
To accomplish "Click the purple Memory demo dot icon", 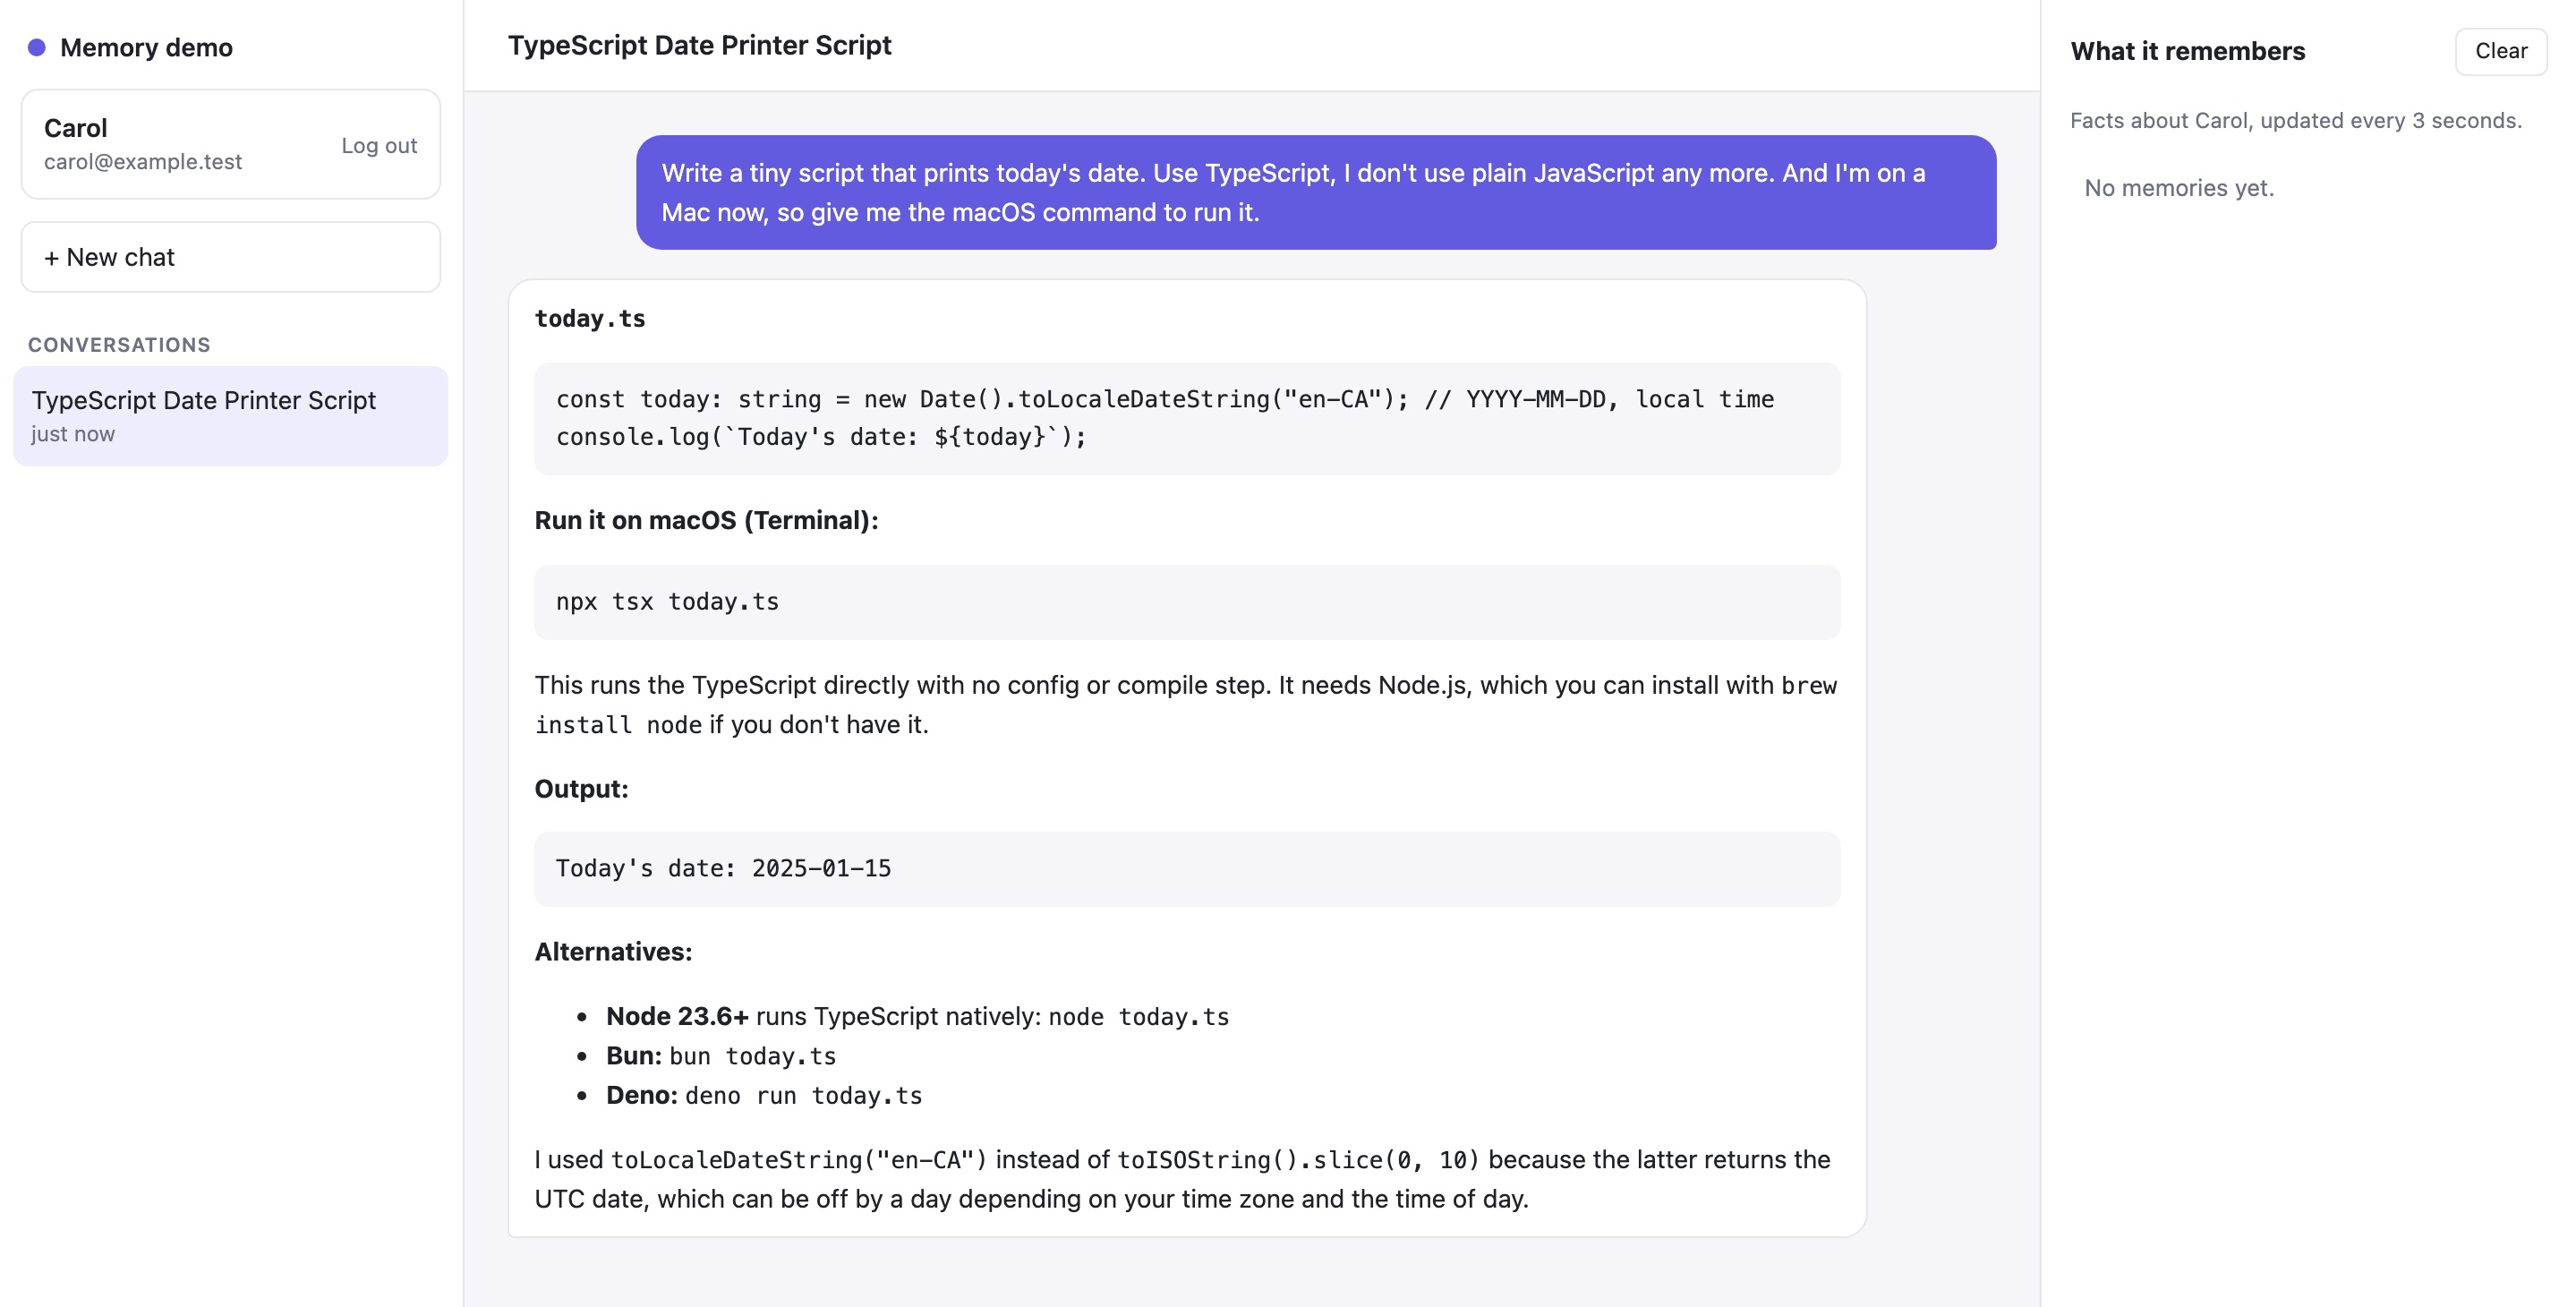I will (x=37, y=48).
